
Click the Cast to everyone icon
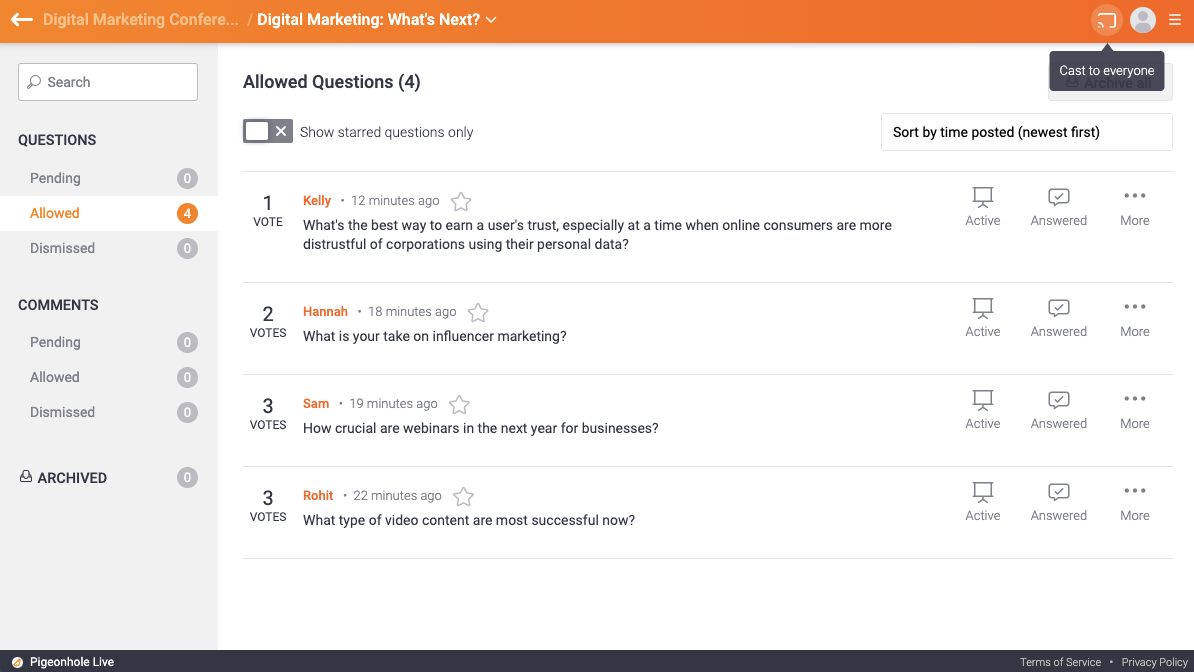pos(1106,20)
